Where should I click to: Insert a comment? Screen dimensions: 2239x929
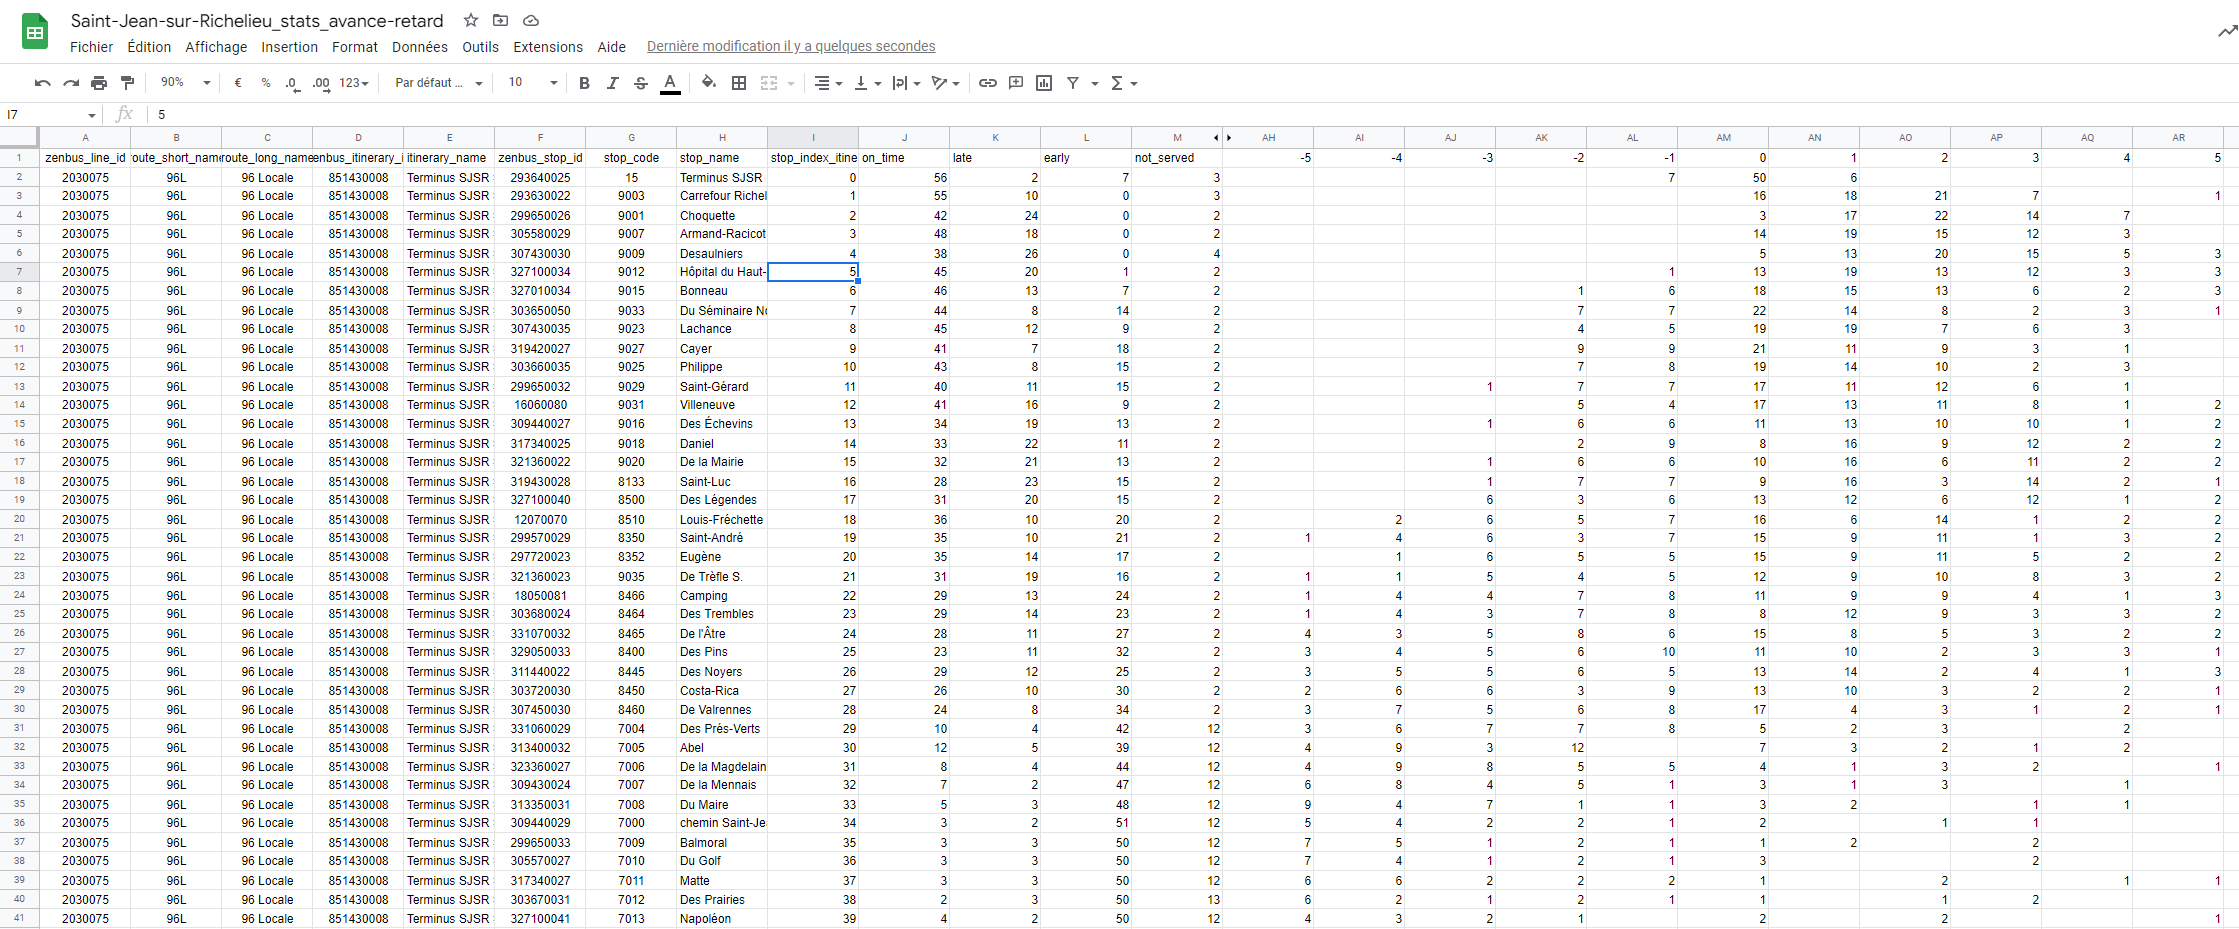point(1016,83)
